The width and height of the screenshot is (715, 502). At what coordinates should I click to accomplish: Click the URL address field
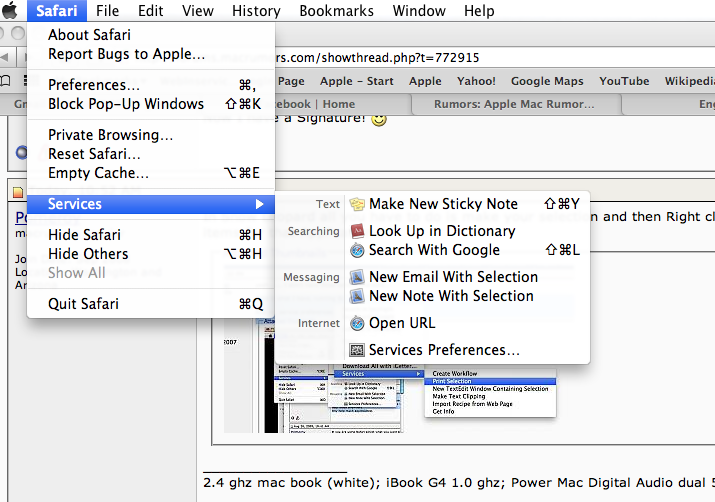click(495, 57)
